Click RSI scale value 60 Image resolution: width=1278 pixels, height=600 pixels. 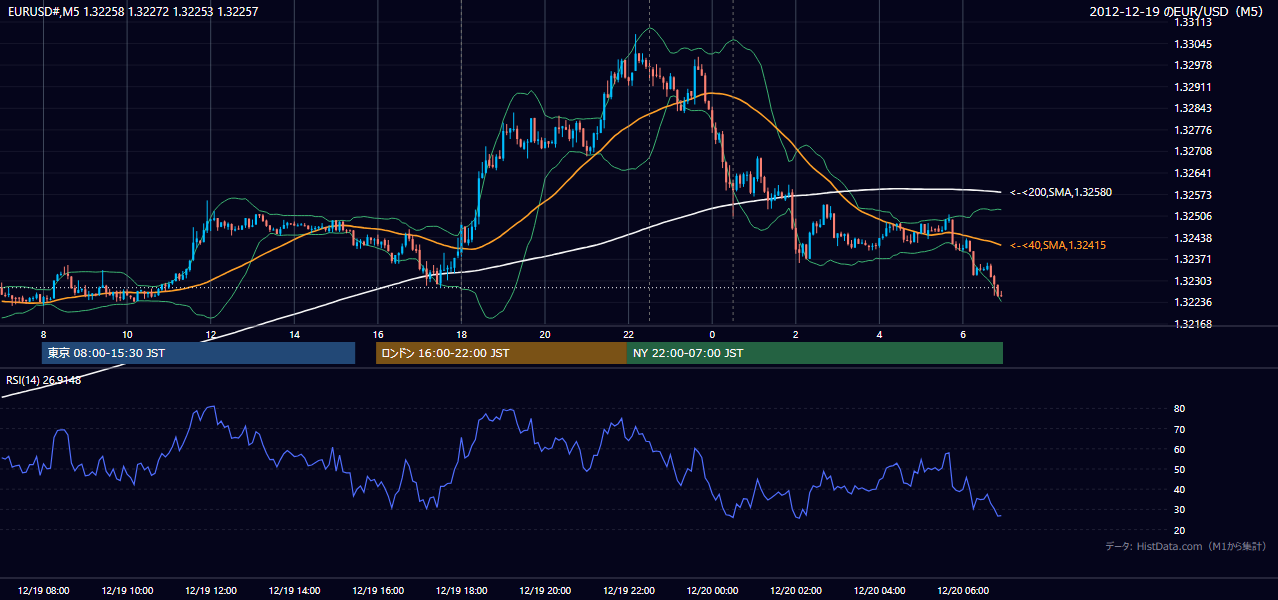tap(1179, 449)
